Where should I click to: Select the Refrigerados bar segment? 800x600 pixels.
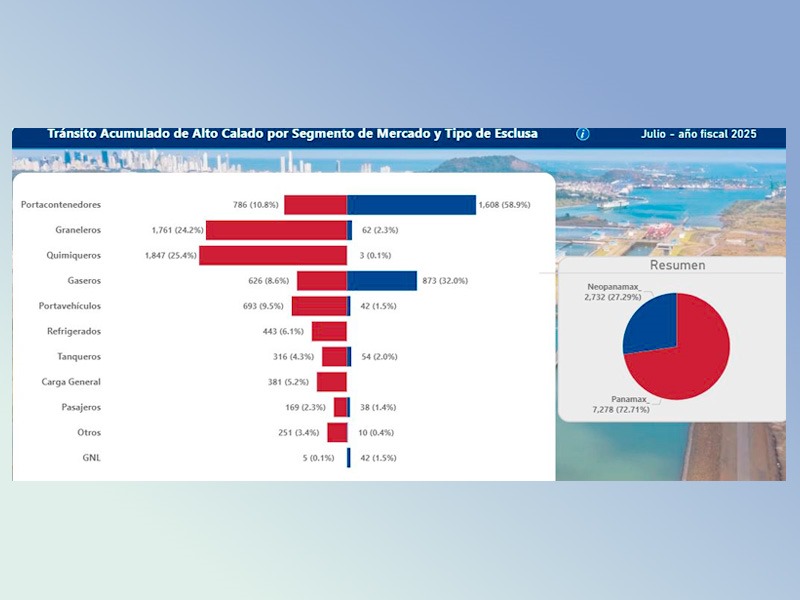pyautogui.click(x=330, y=331)
